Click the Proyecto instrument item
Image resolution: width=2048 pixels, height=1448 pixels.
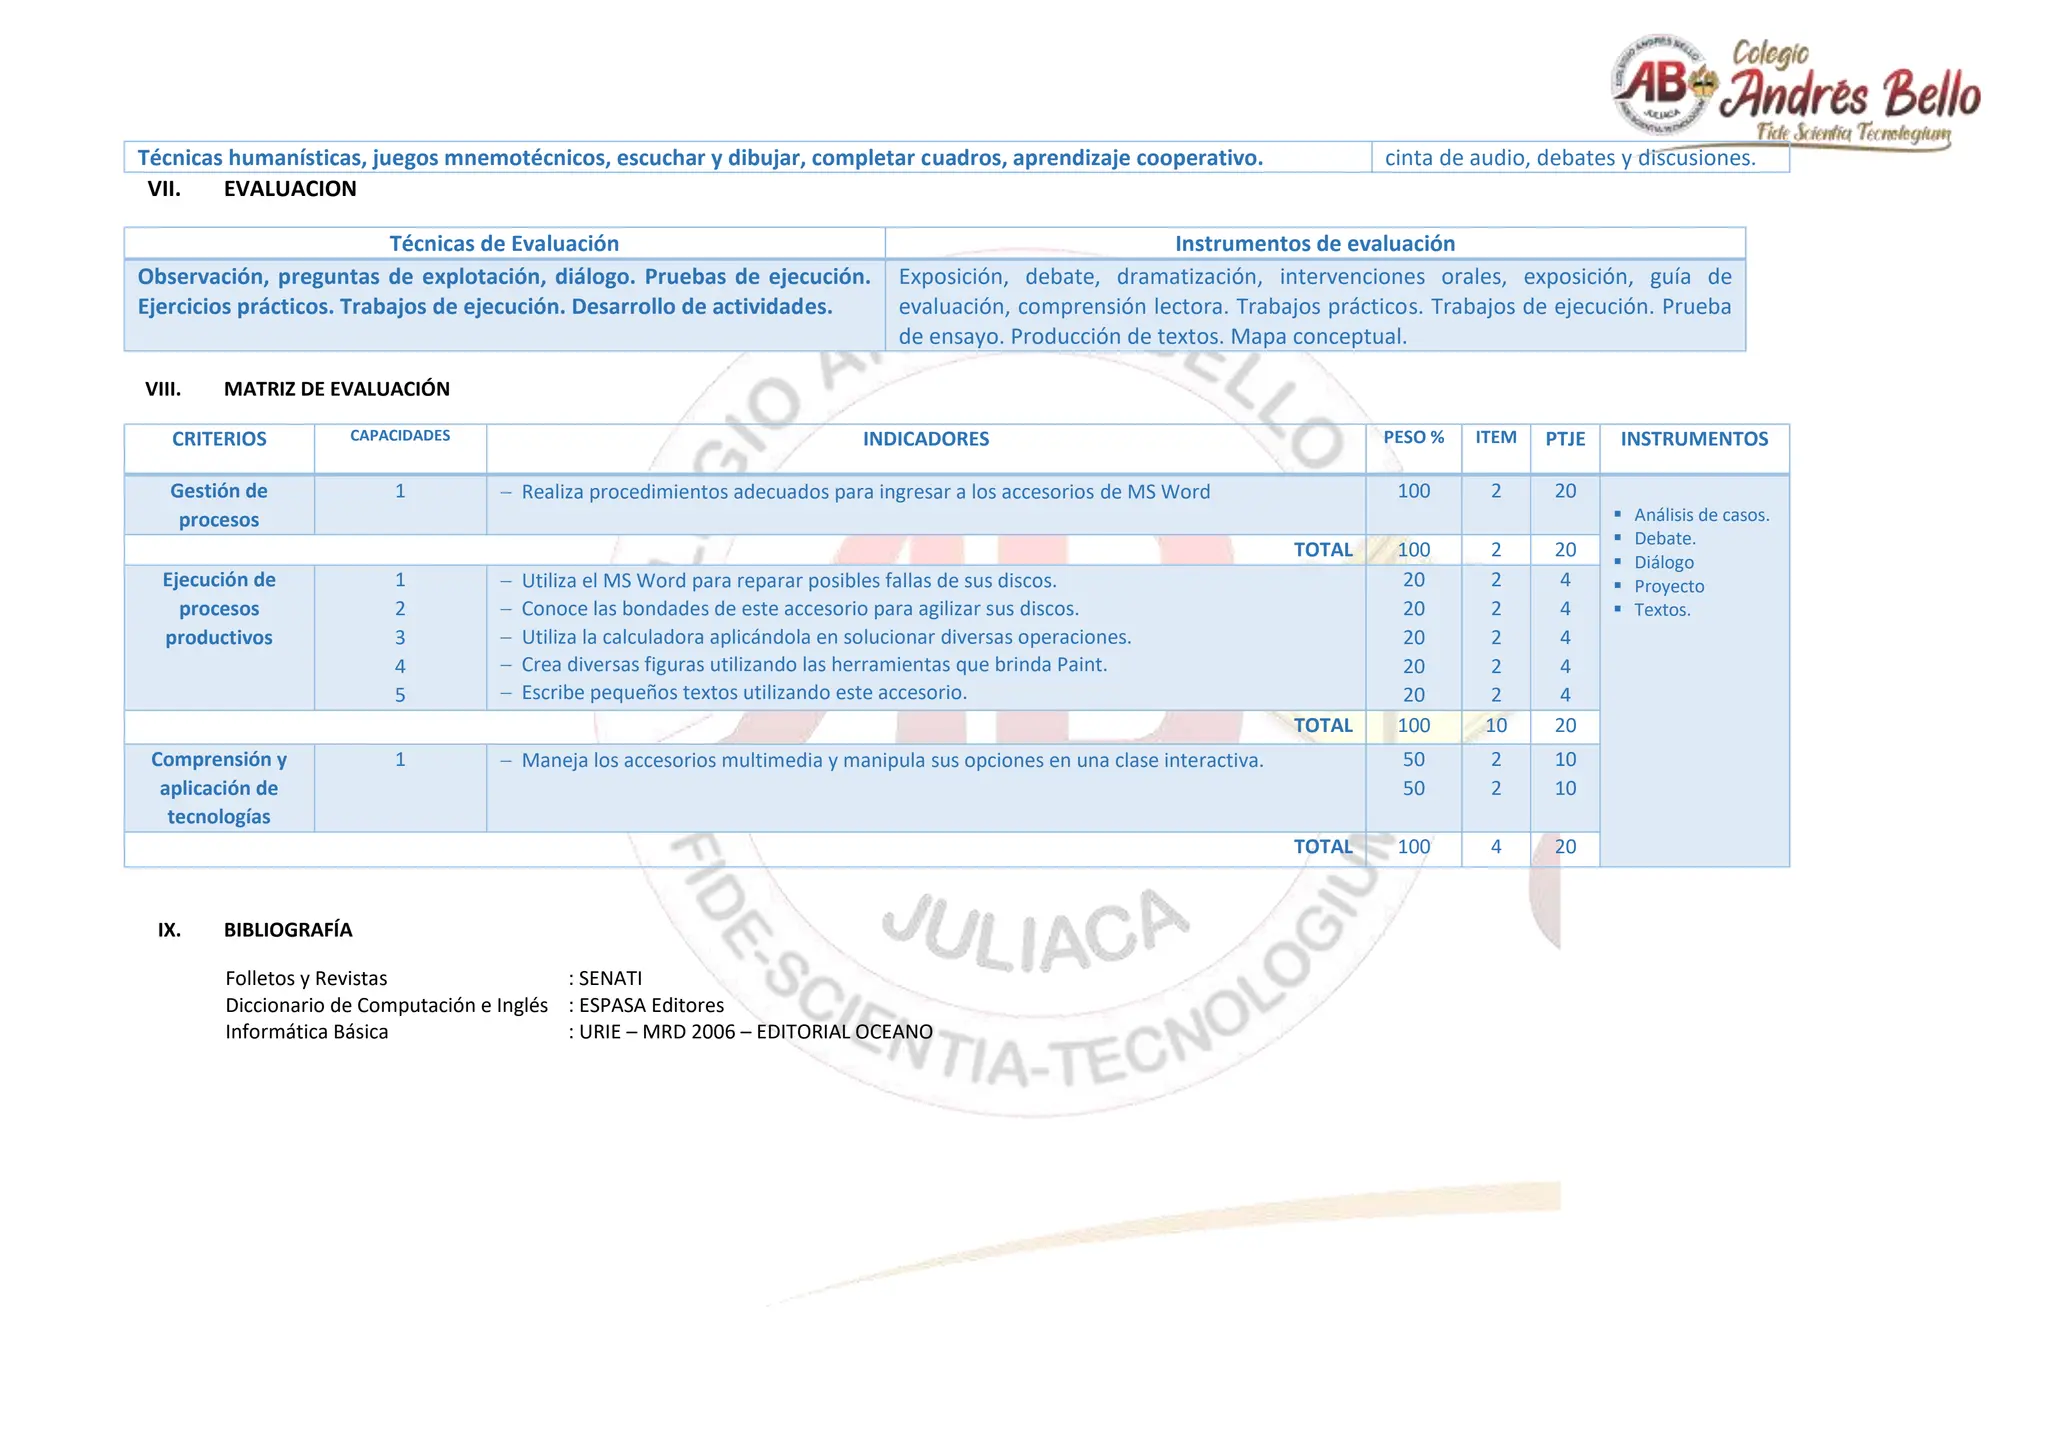coord(1669,586)
